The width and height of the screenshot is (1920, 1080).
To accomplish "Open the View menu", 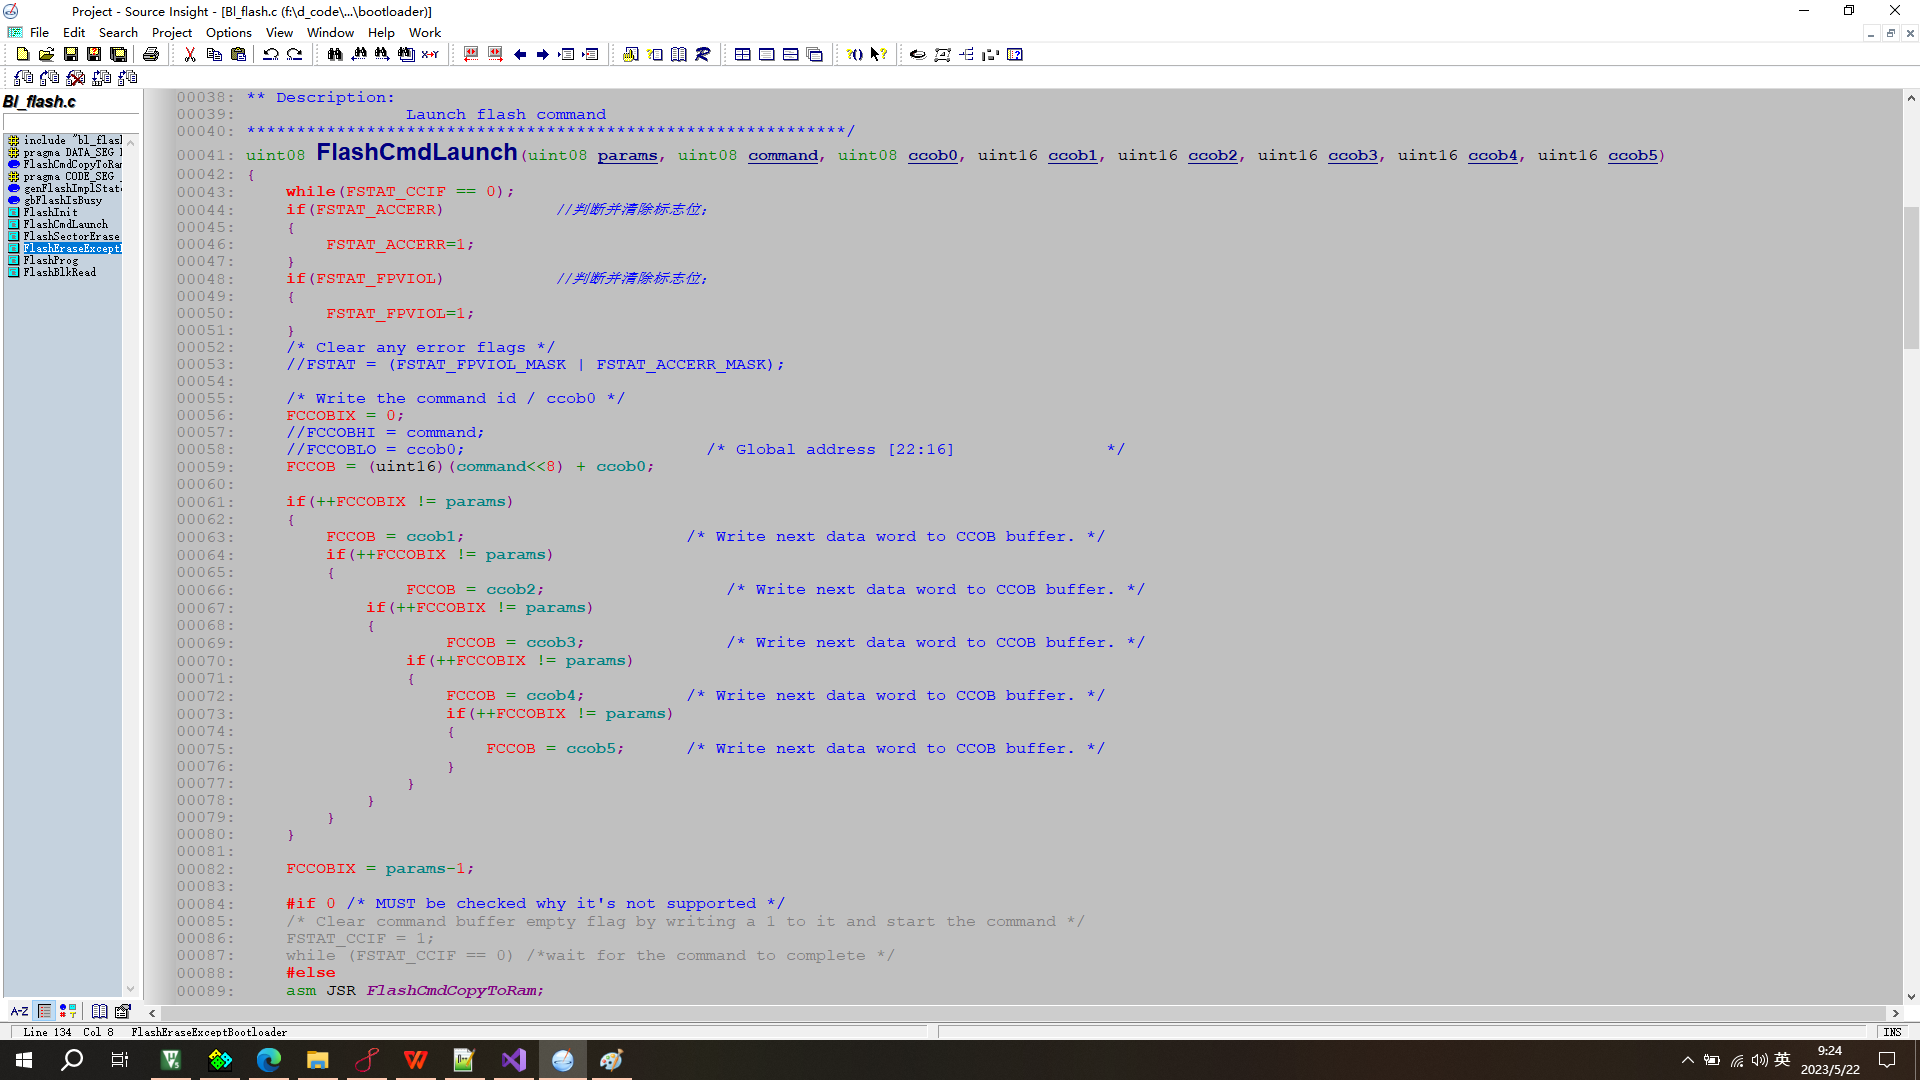I will pos(279,33).
